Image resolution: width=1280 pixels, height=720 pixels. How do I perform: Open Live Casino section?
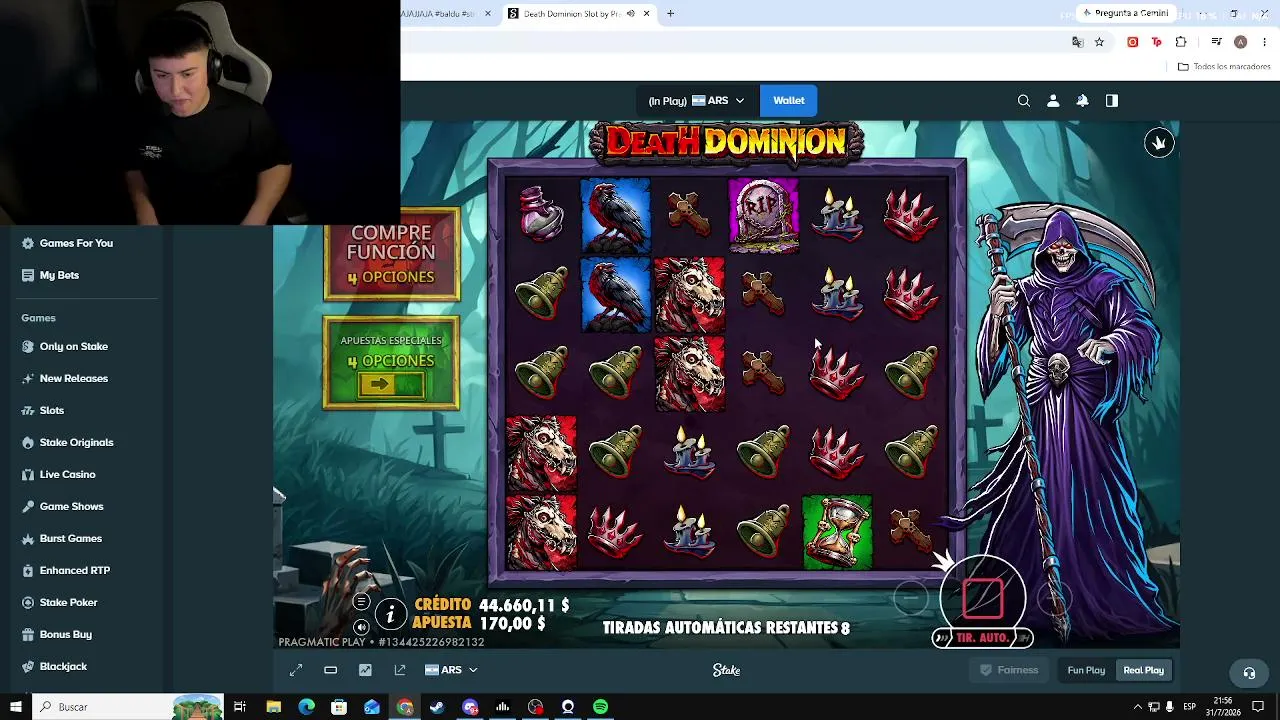(68, 474)
